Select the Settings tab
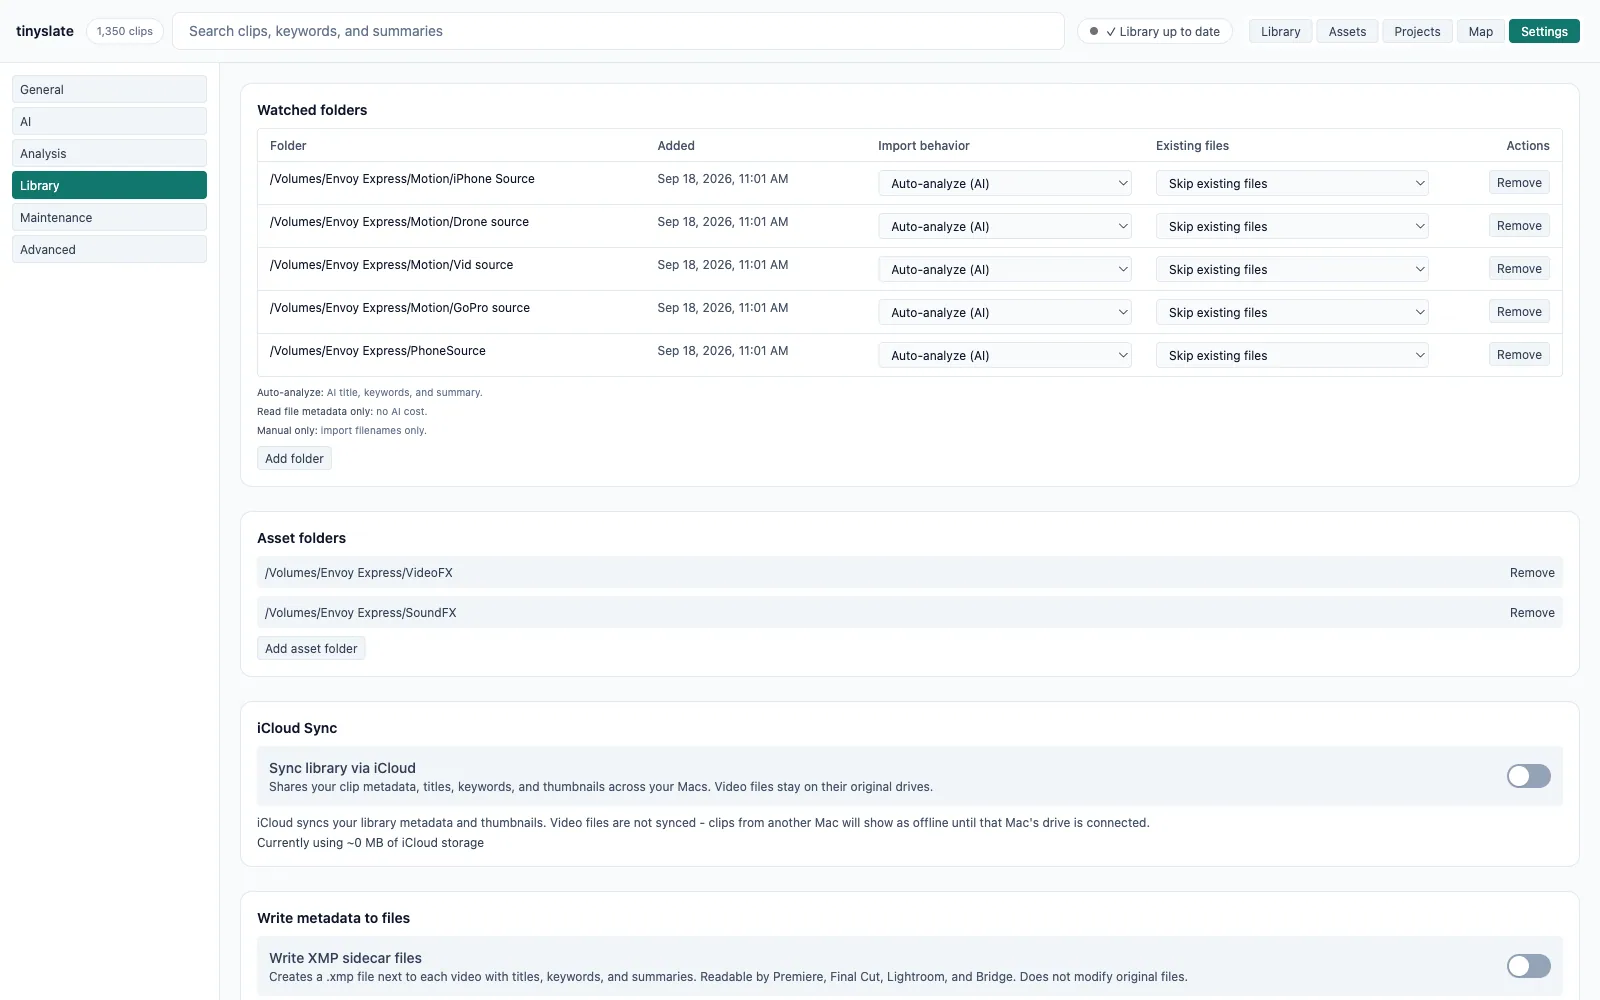This screenshot has width=1600, height=1000. (1544, 31)
